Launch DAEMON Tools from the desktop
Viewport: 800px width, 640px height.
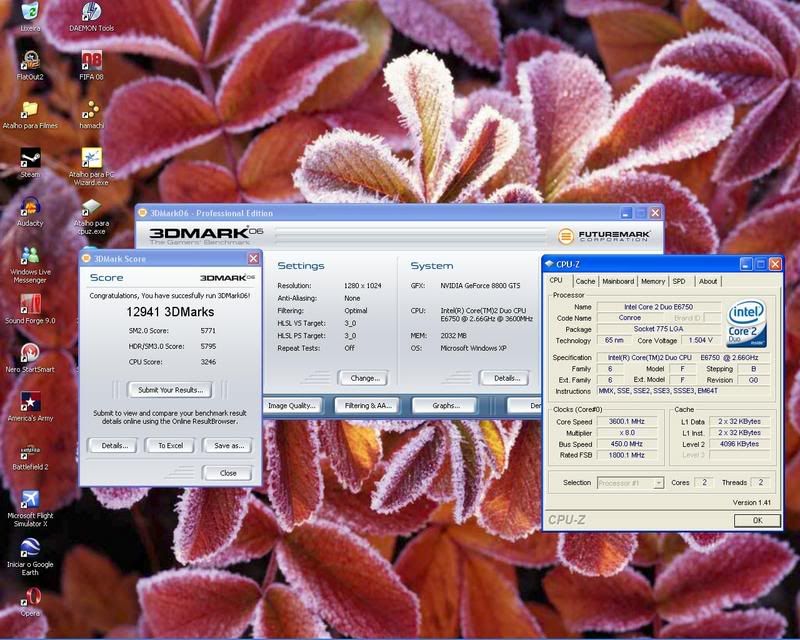pyautogui.click(x=91, y=14)
